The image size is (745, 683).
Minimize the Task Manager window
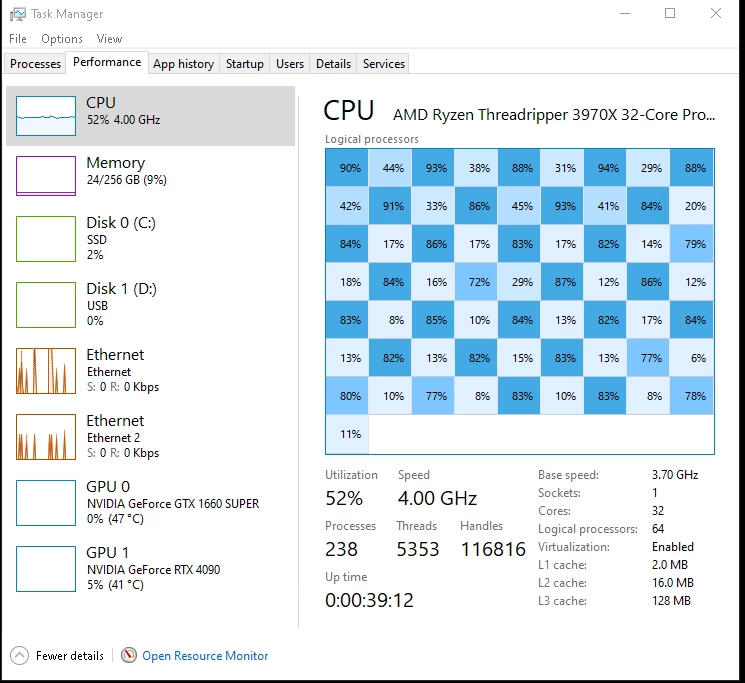[x=625, y=13]
